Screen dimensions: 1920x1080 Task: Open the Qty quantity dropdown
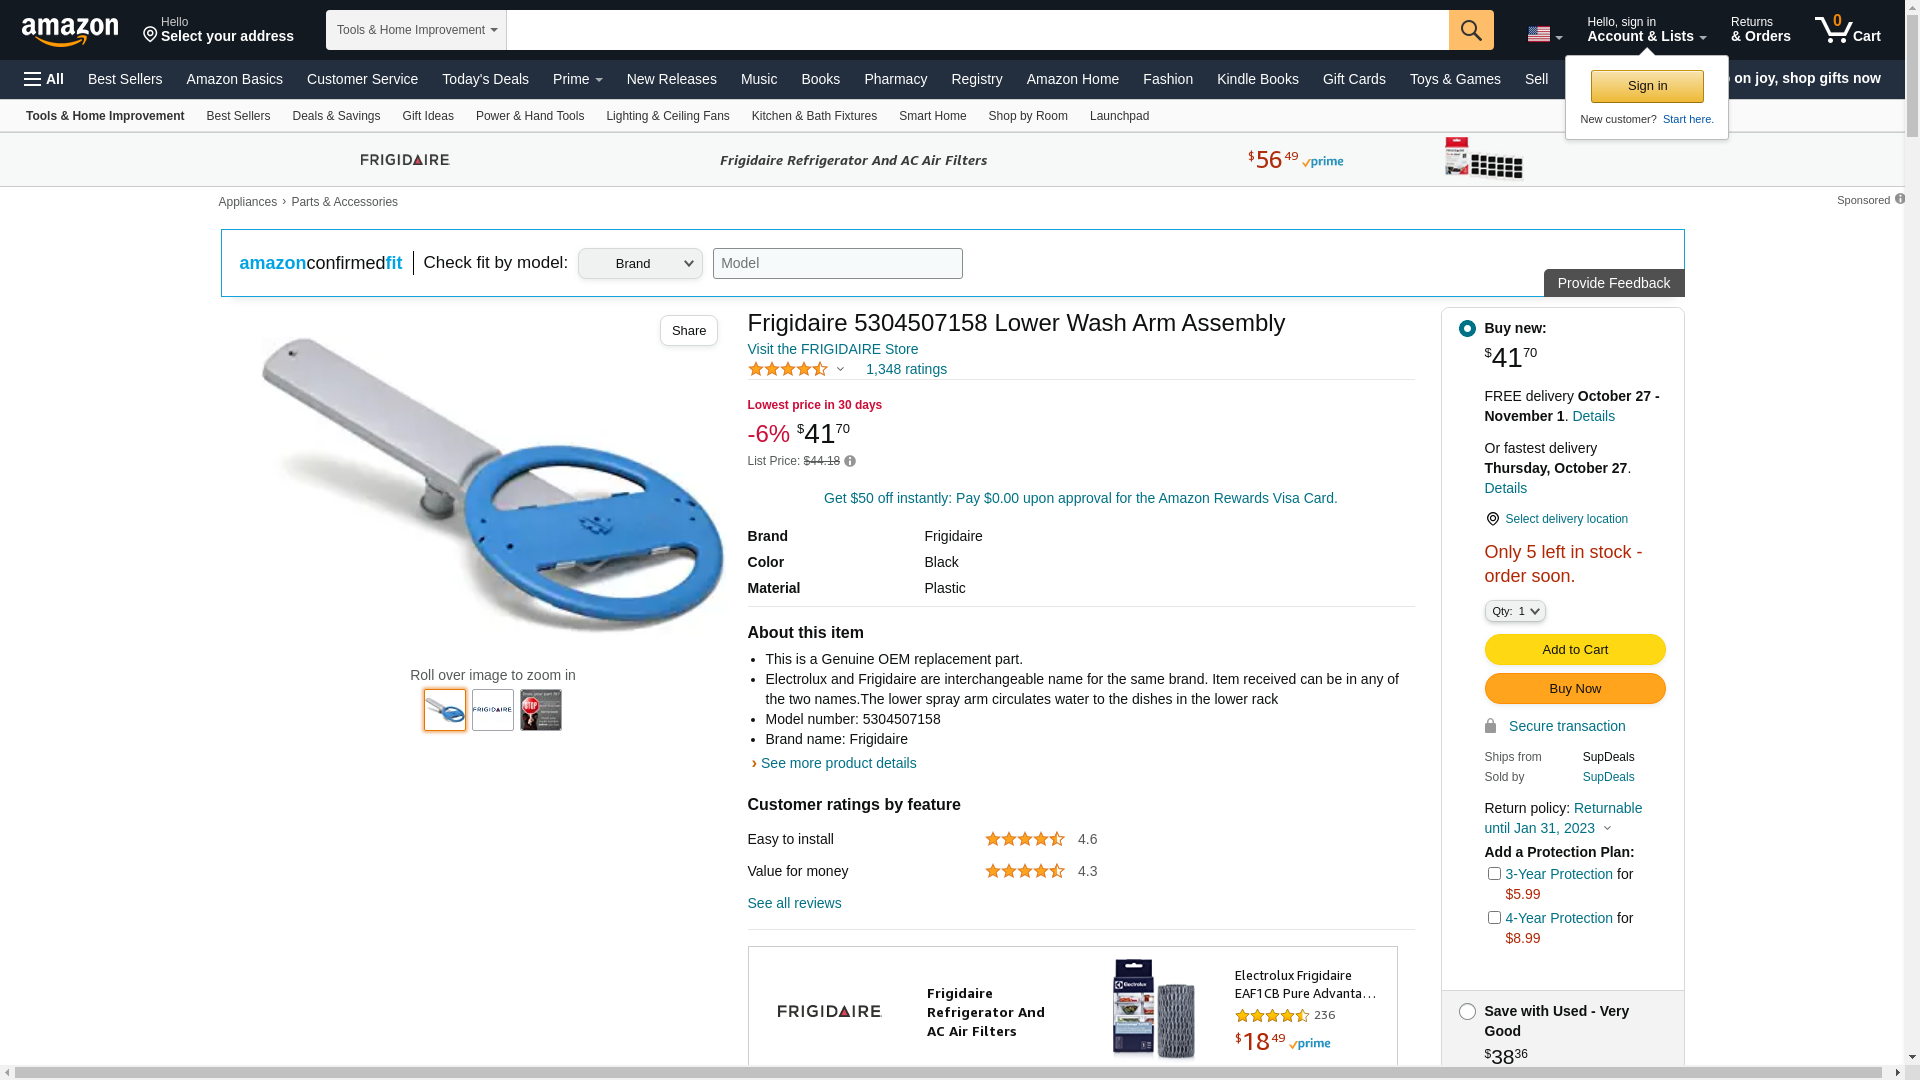pyautogui.click(x=1515, y=611)
